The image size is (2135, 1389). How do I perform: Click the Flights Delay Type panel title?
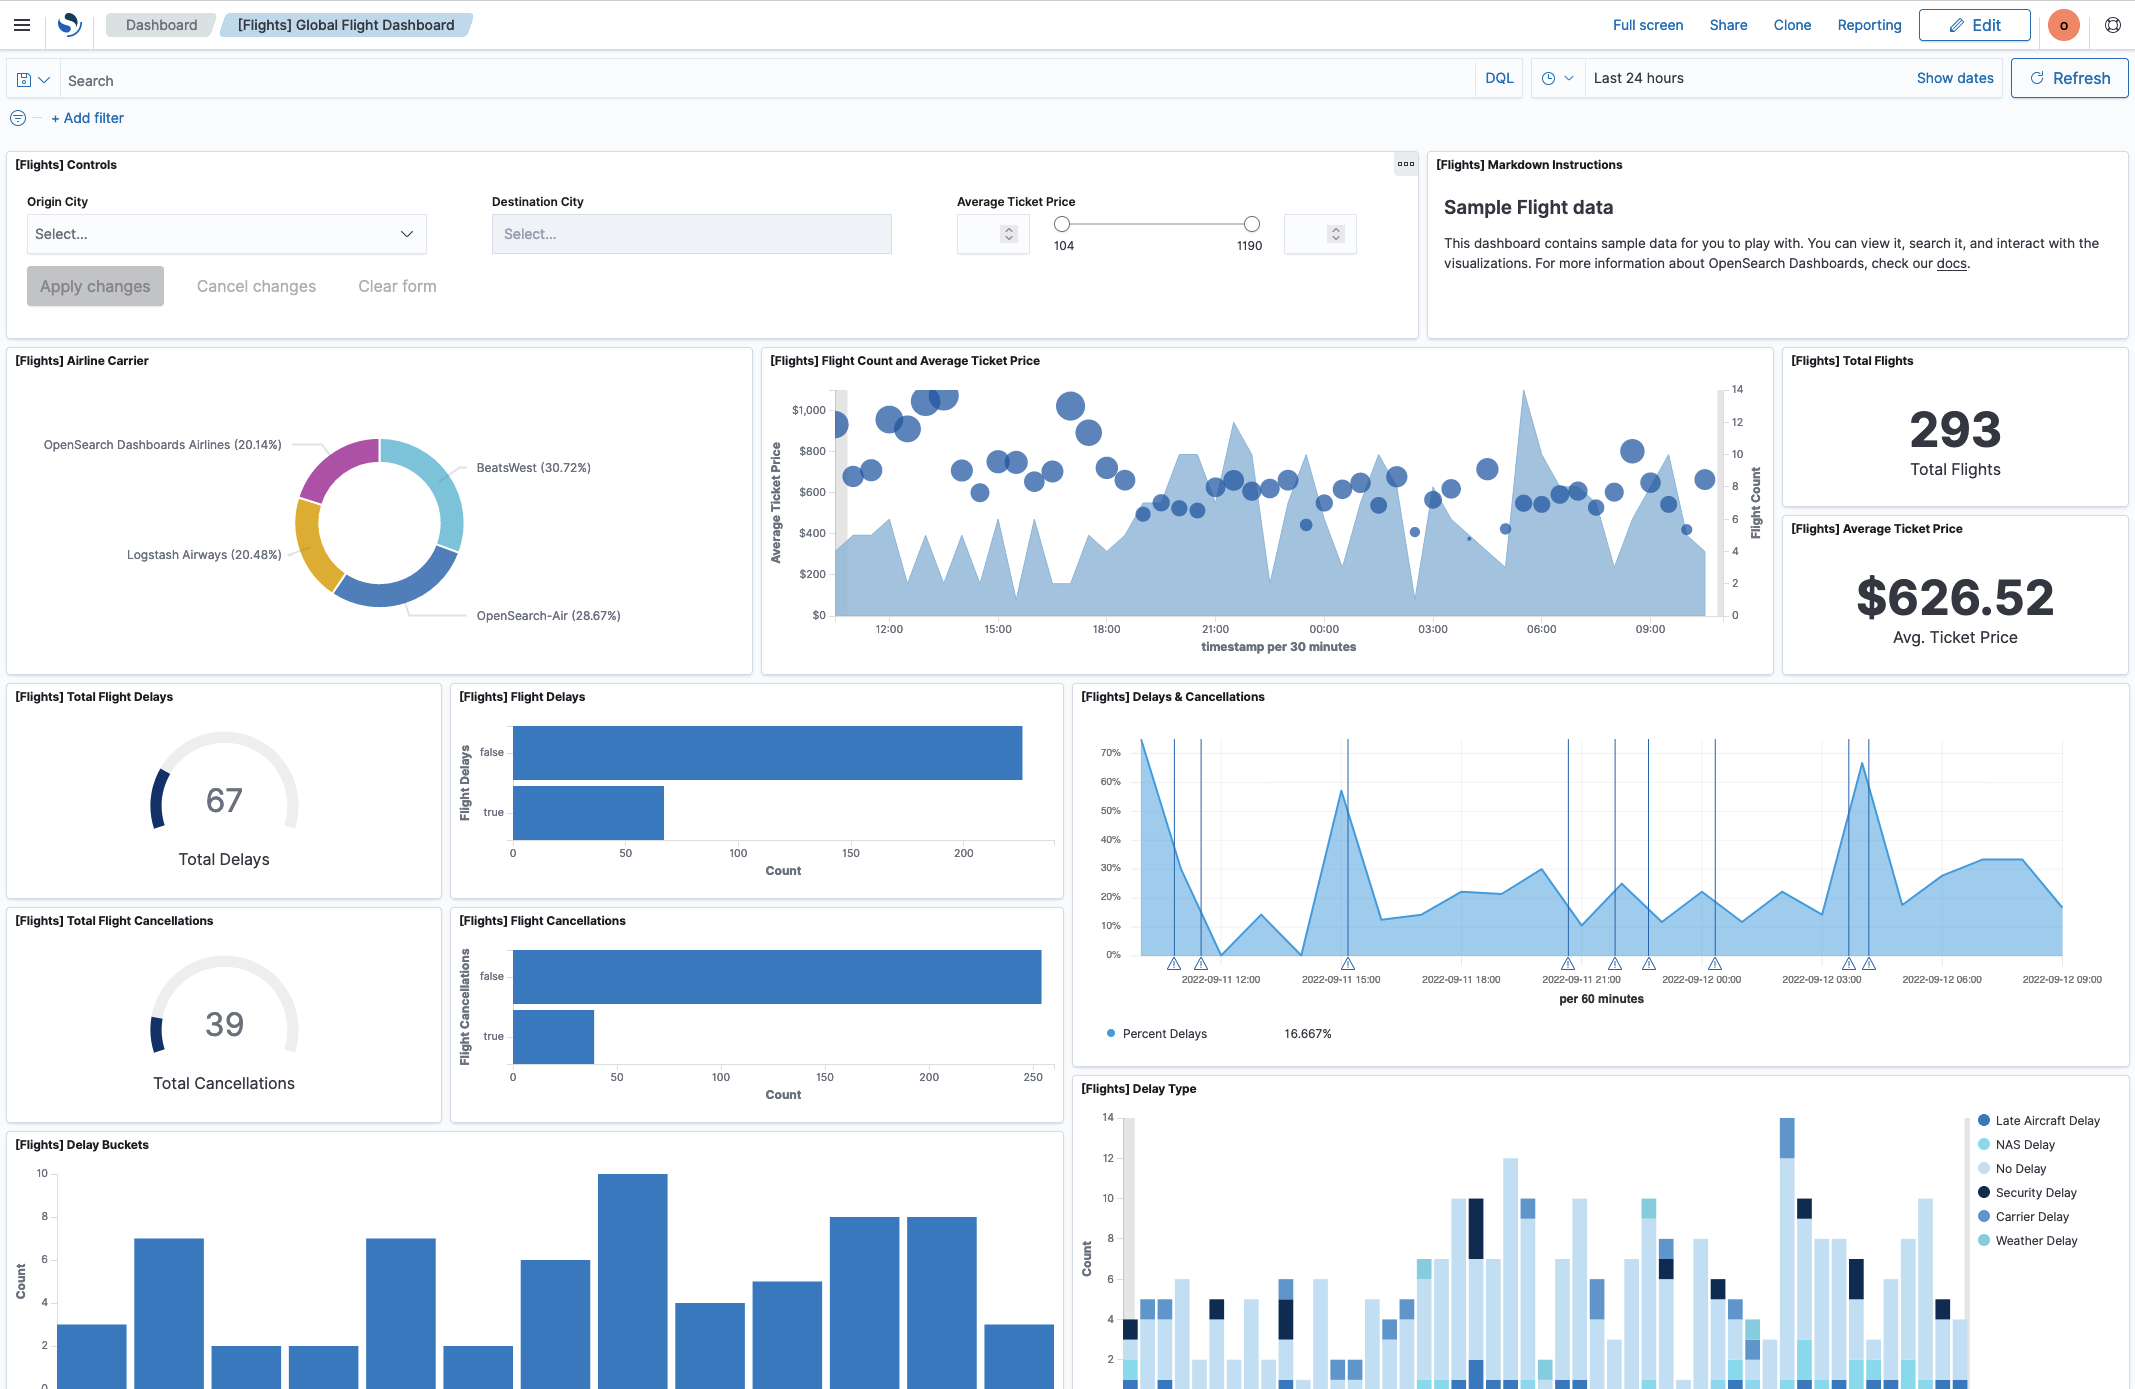tap(1139, 1089)
